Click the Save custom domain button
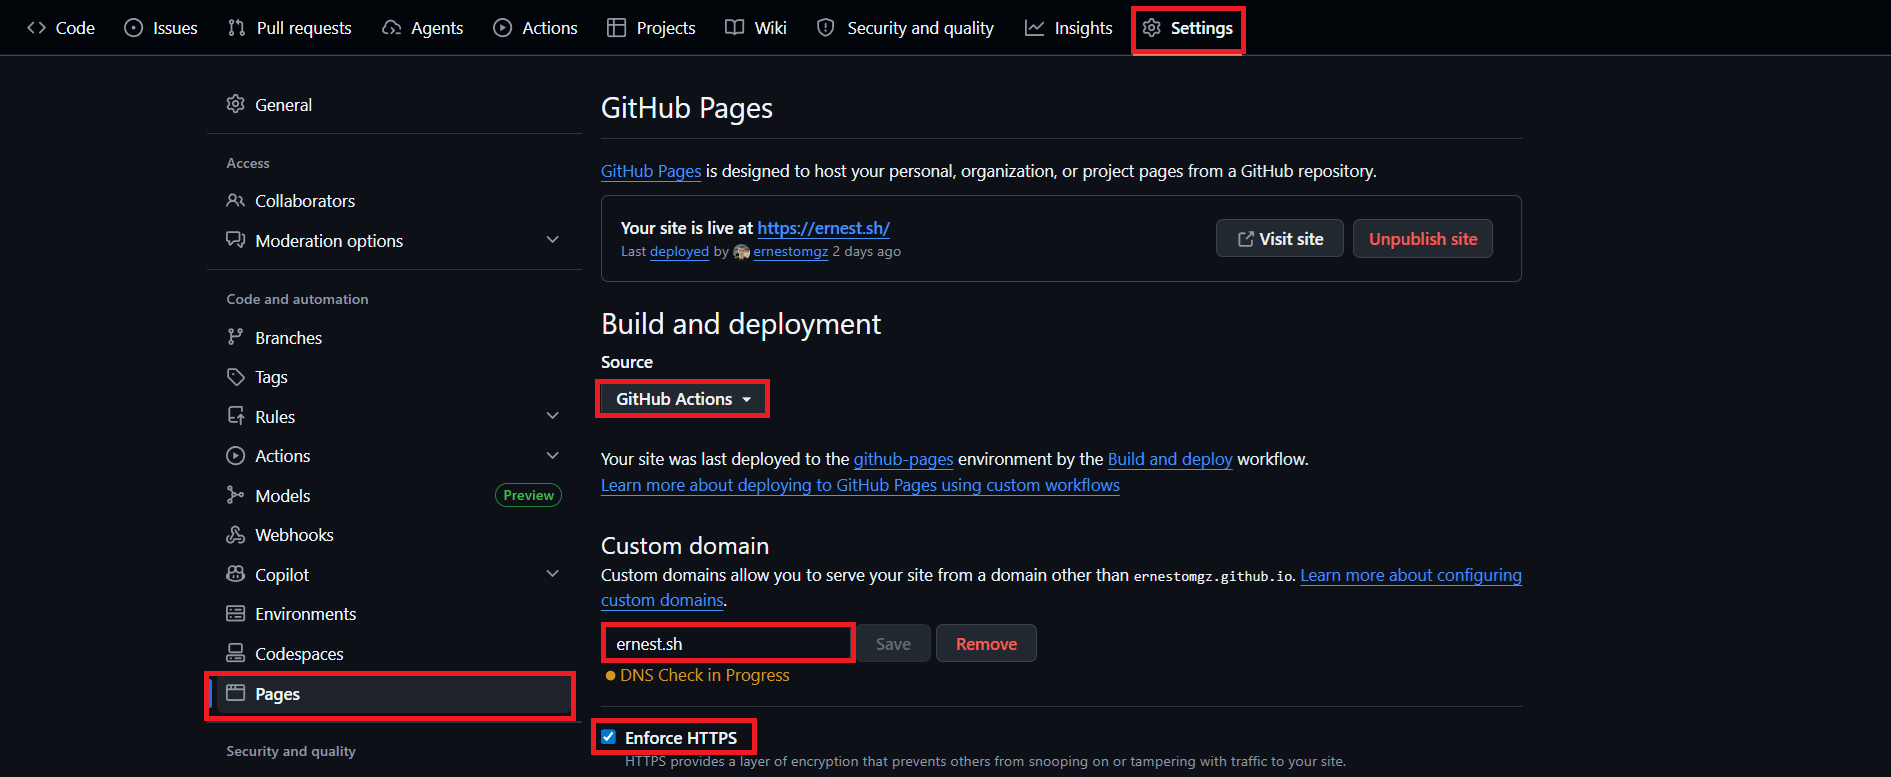The image size is (1891, 777). point(893,644)
